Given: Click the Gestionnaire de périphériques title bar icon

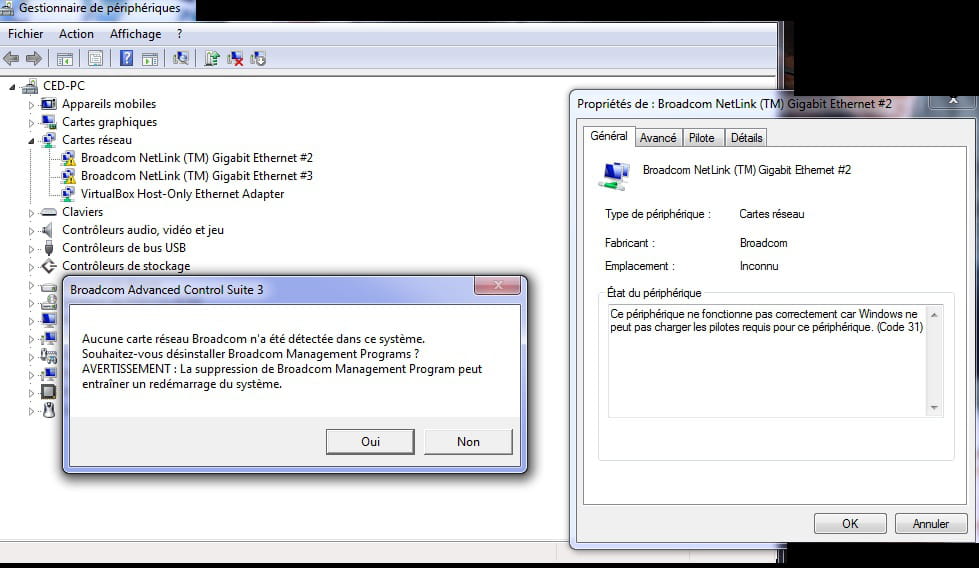Looking at the screenshot, I should click(x=7, y=9).
